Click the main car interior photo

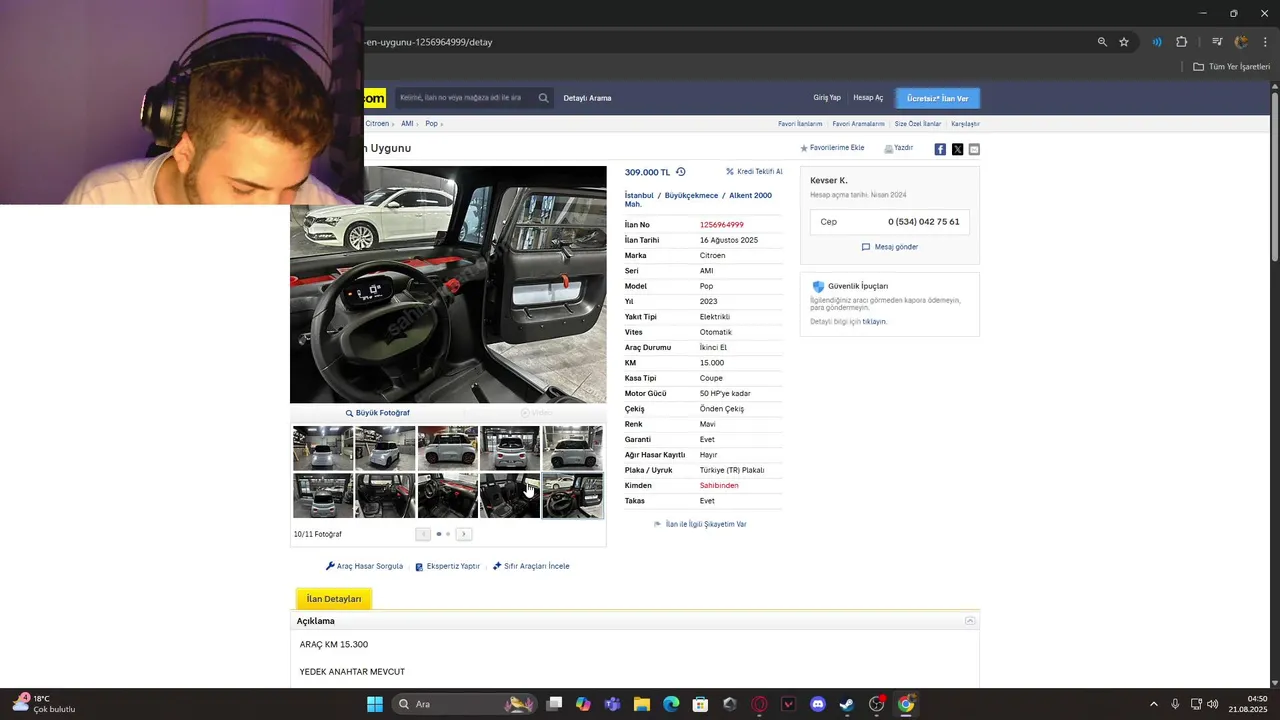coord(448,285)
